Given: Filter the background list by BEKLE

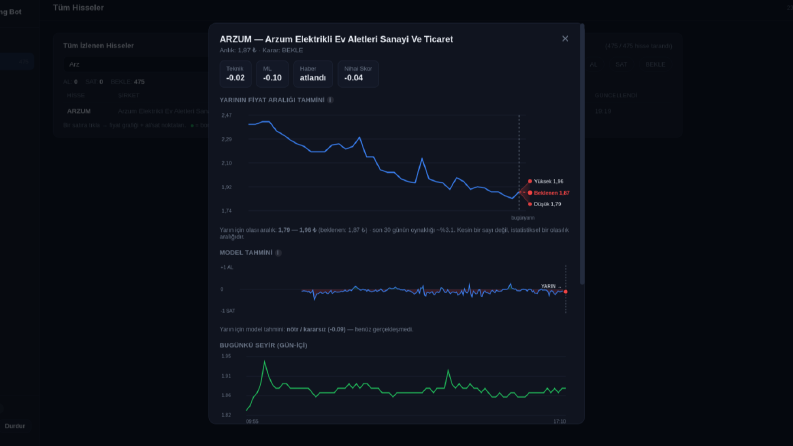Looking at the screenshot, I should tap(655, 65).
